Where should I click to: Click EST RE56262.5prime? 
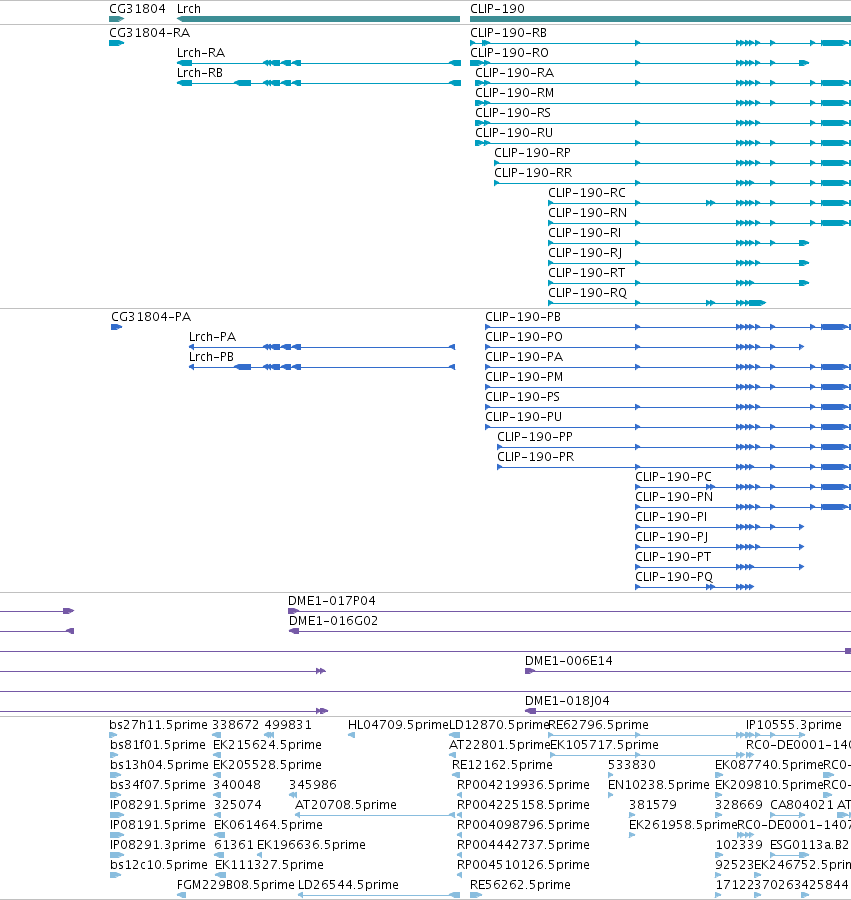click(520, 885)
